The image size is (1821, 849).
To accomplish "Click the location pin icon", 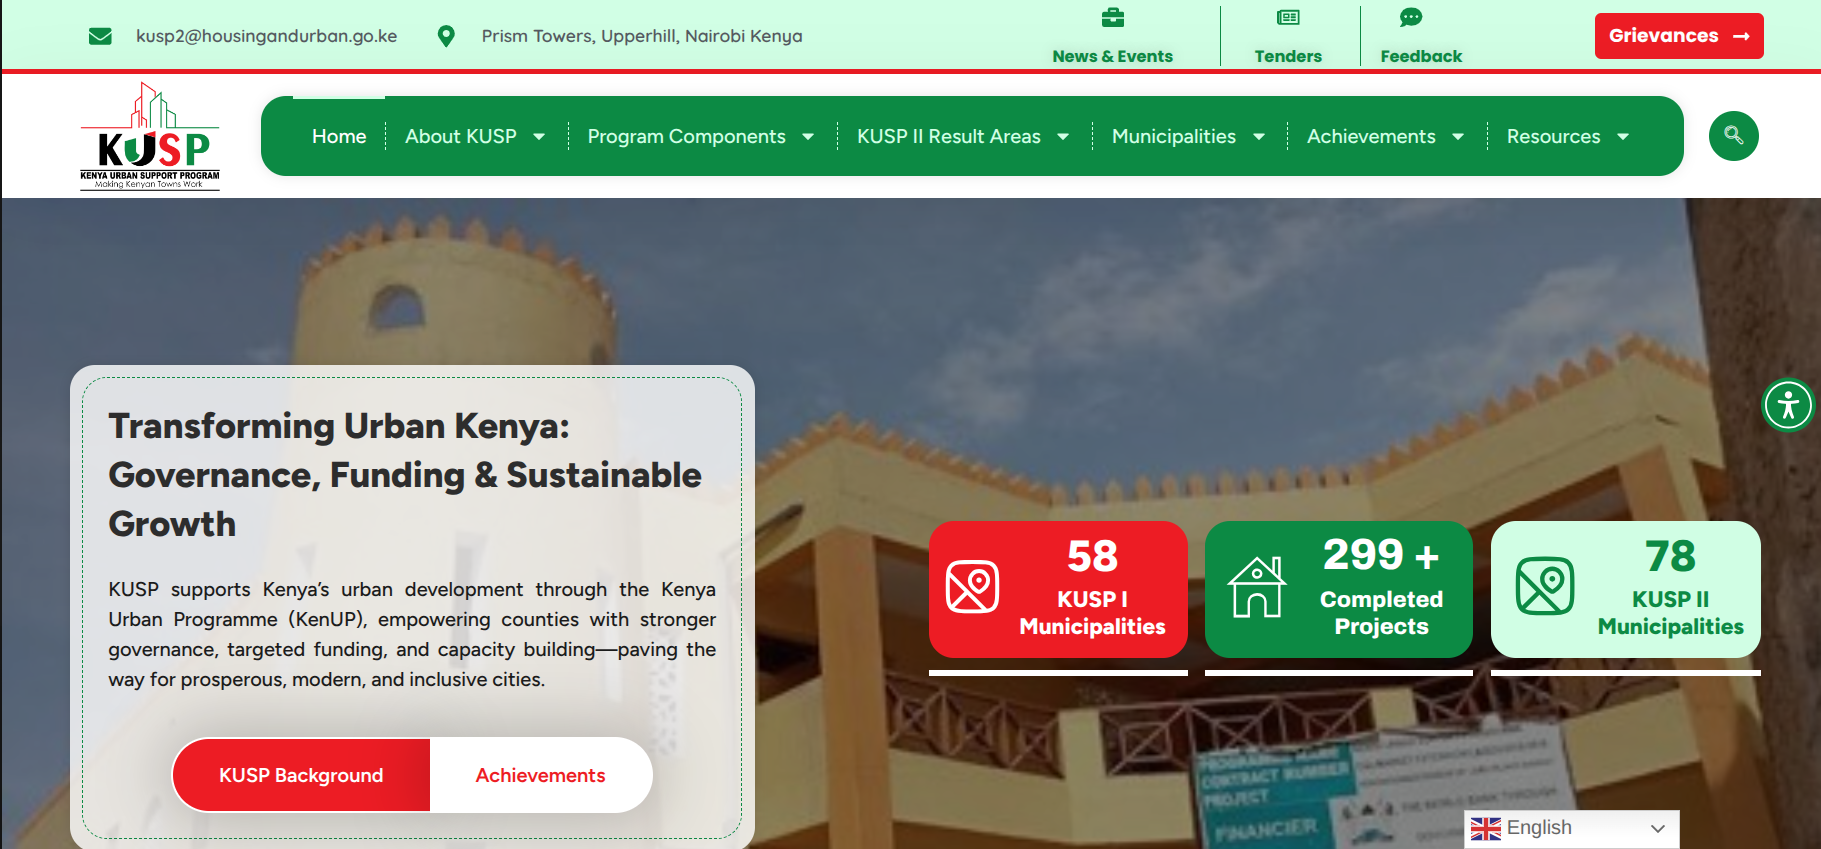I will coord(447,37).
